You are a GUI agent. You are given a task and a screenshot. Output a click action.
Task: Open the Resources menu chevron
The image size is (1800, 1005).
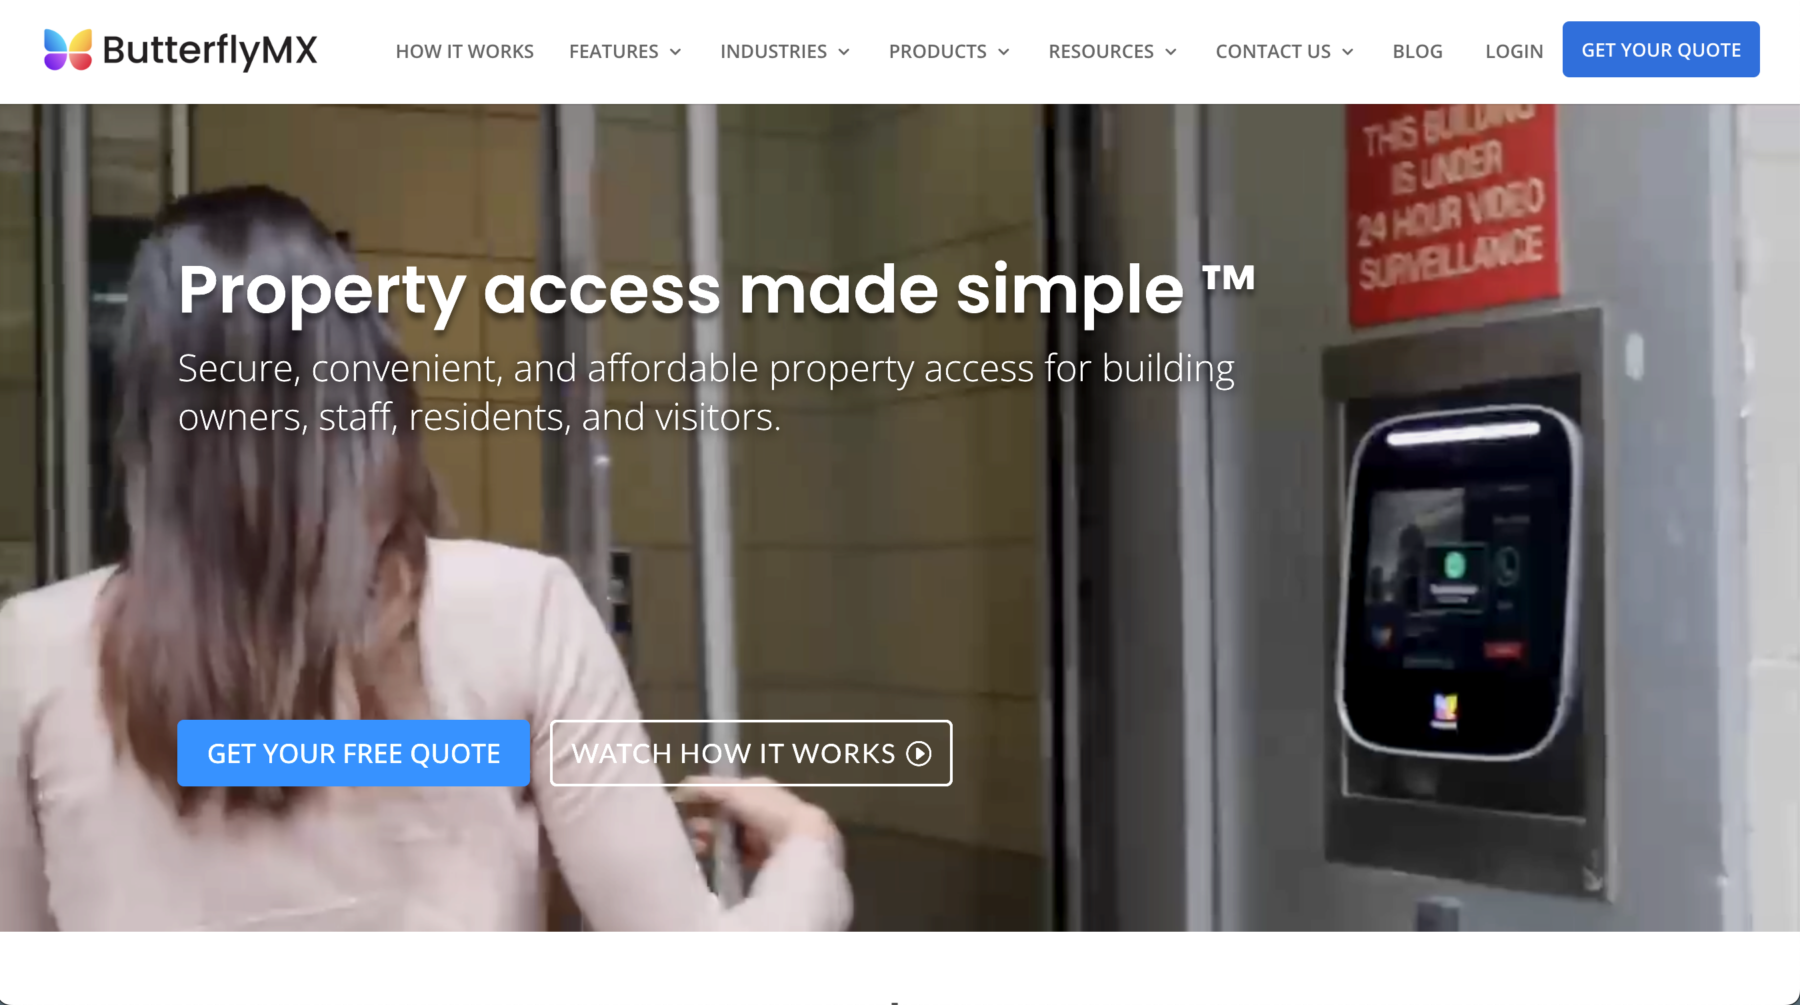1171,52
